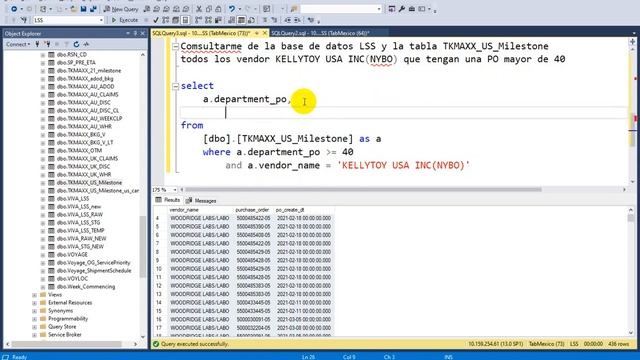Select dbo.TKMAXX_UK_WHR table
Screen dimensions: 640x360
(x=84, y=174)
